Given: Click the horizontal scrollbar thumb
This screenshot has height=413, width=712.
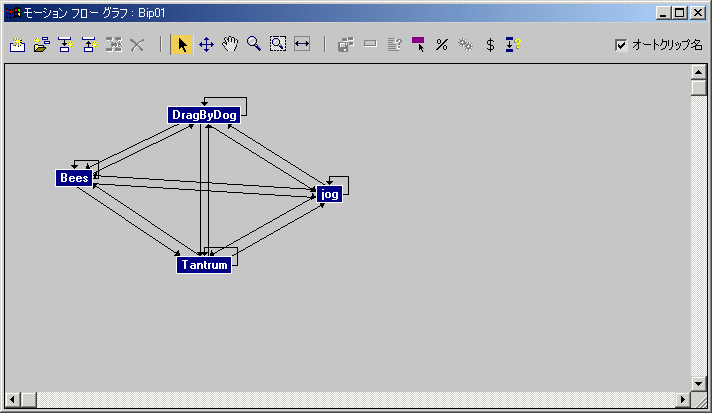Looking at the screenshot, I should [29, 399].
